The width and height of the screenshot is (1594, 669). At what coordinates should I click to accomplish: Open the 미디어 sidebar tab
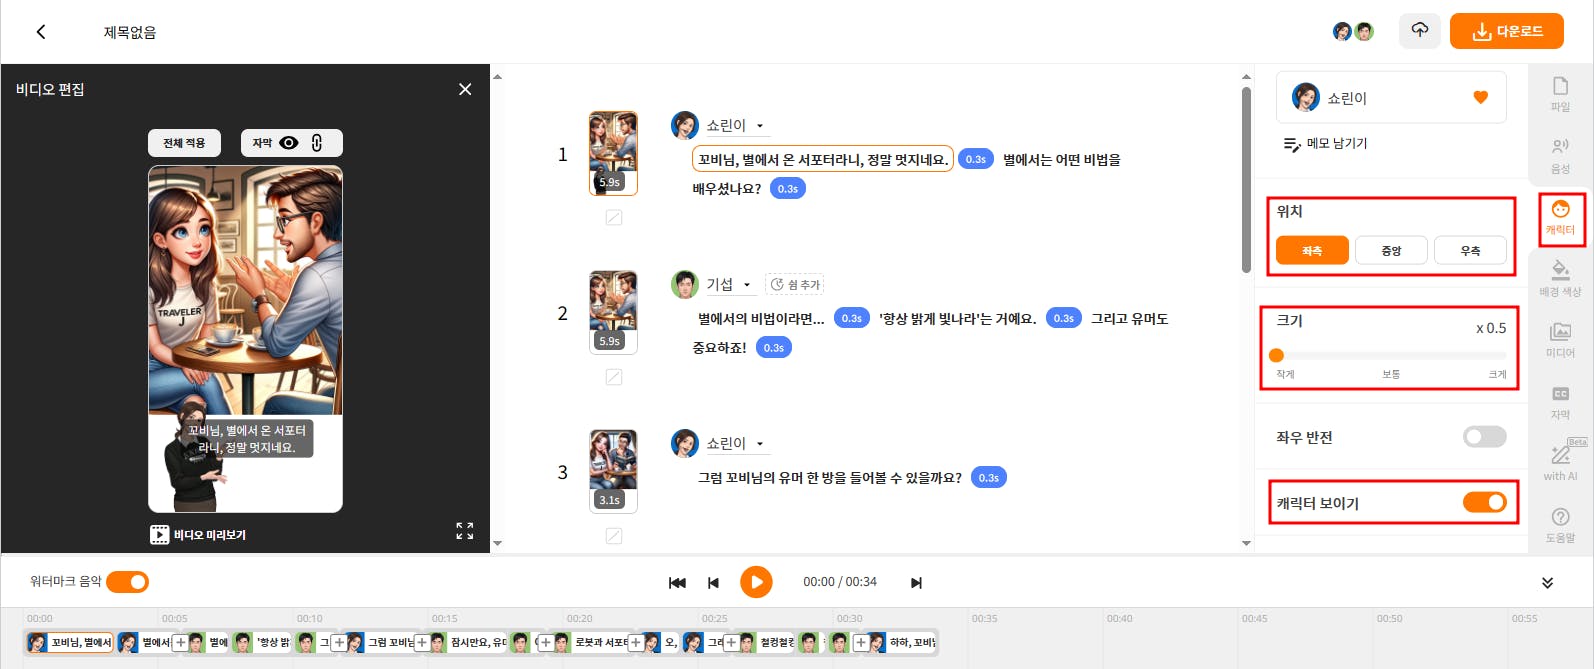(x=1560, y=340)
